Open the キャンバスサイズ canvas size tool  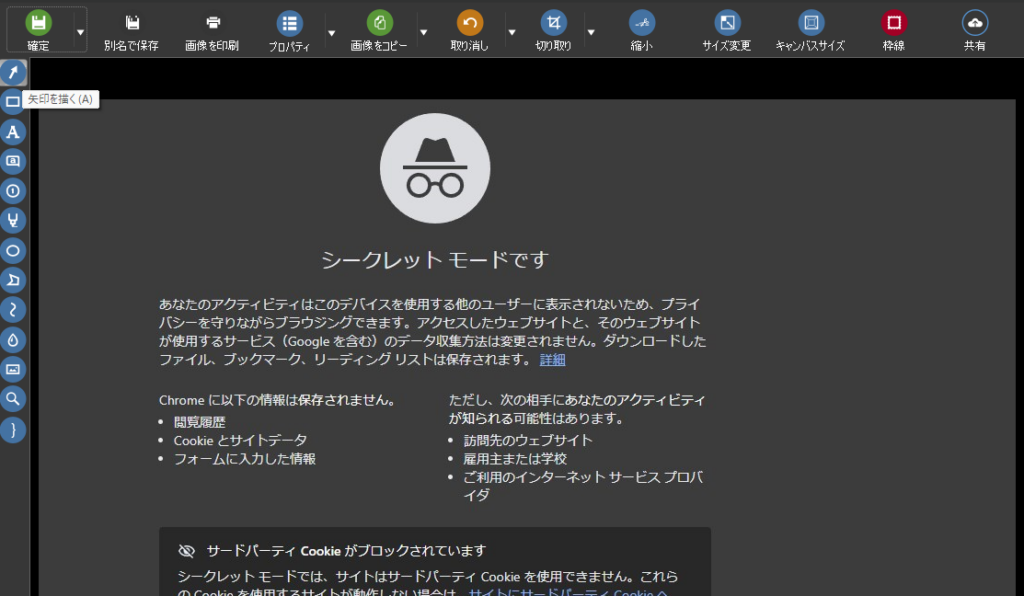[x=810, y=31]
